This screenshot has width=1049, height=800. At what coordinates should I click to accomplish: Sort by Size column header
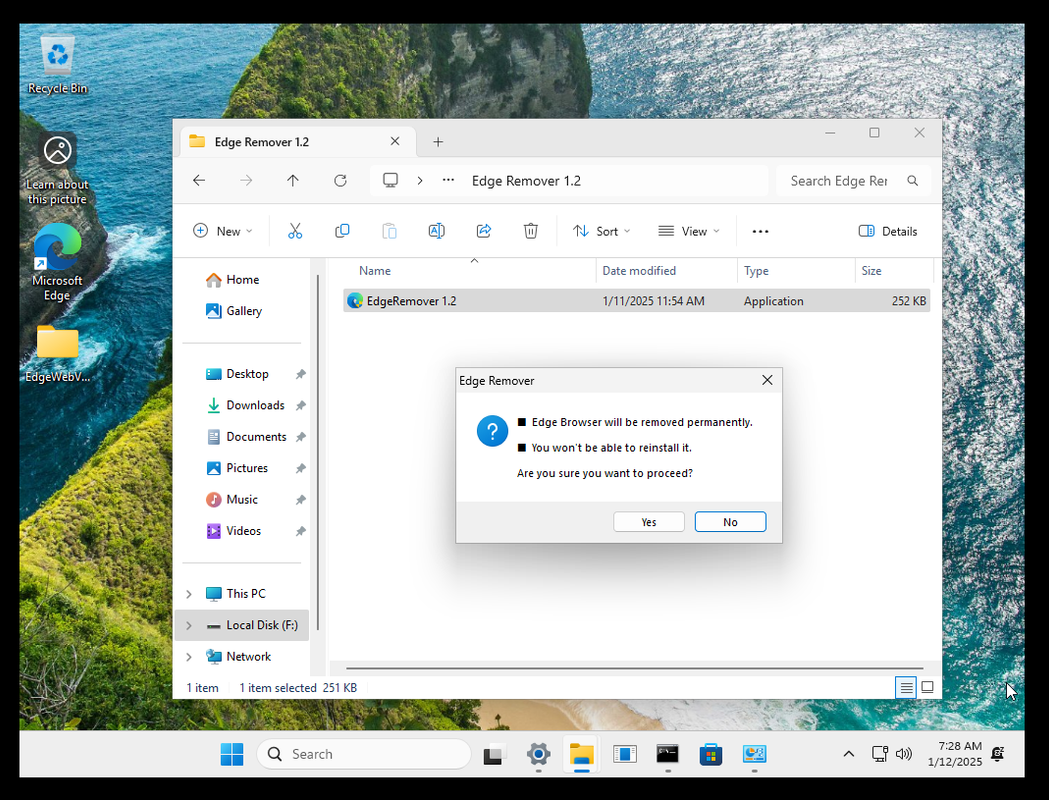click(x=871, y=271)
